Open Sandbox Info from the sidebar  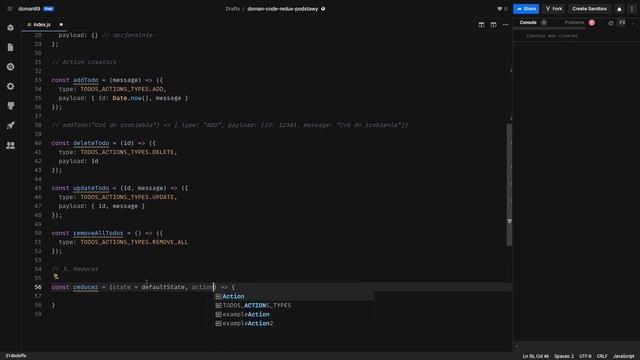pyautogui.click(x=11, y=28)
